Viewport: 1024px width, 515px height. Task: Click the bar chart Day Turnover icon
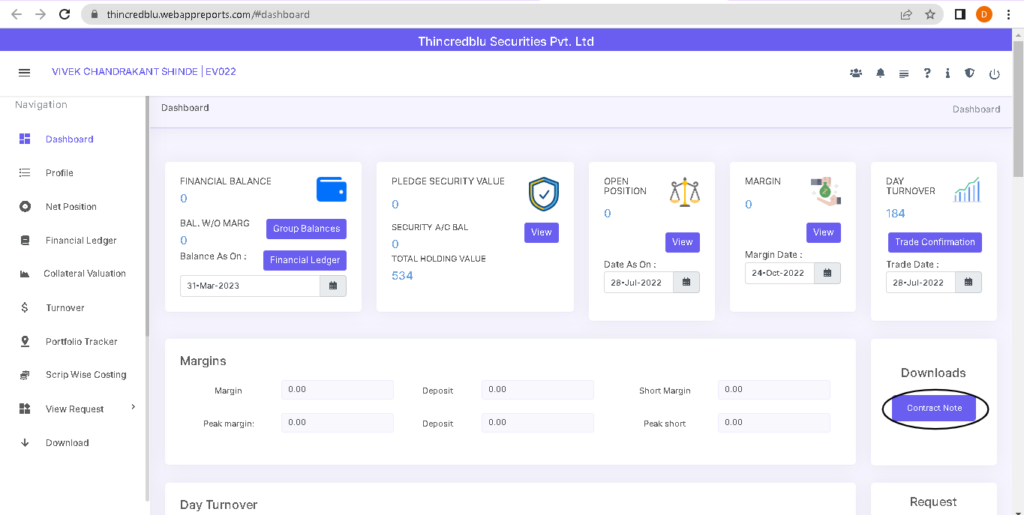(x=967, y=189)
